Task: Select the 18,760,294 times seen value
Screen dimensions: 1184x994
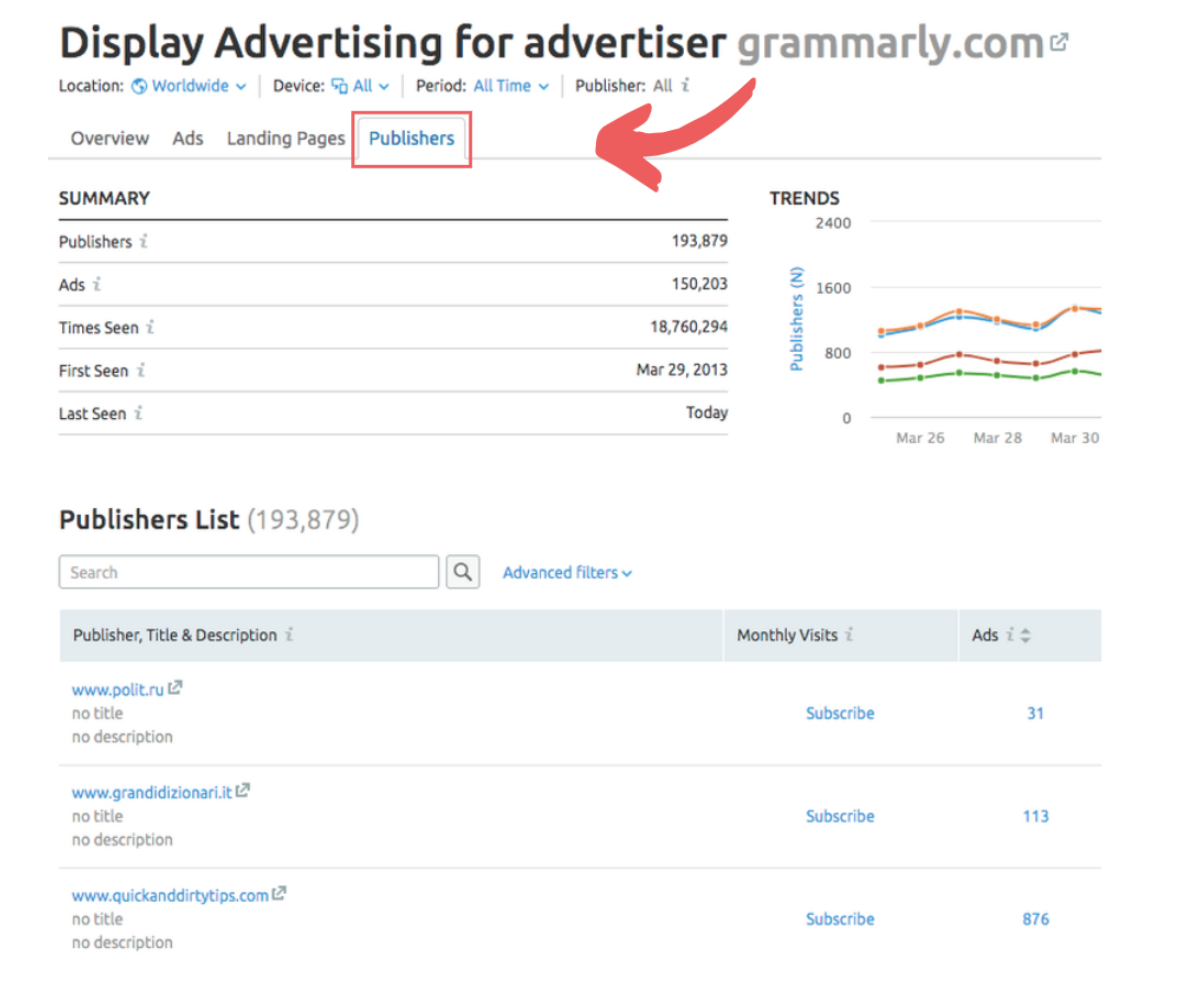Action: tap(689, 327)
